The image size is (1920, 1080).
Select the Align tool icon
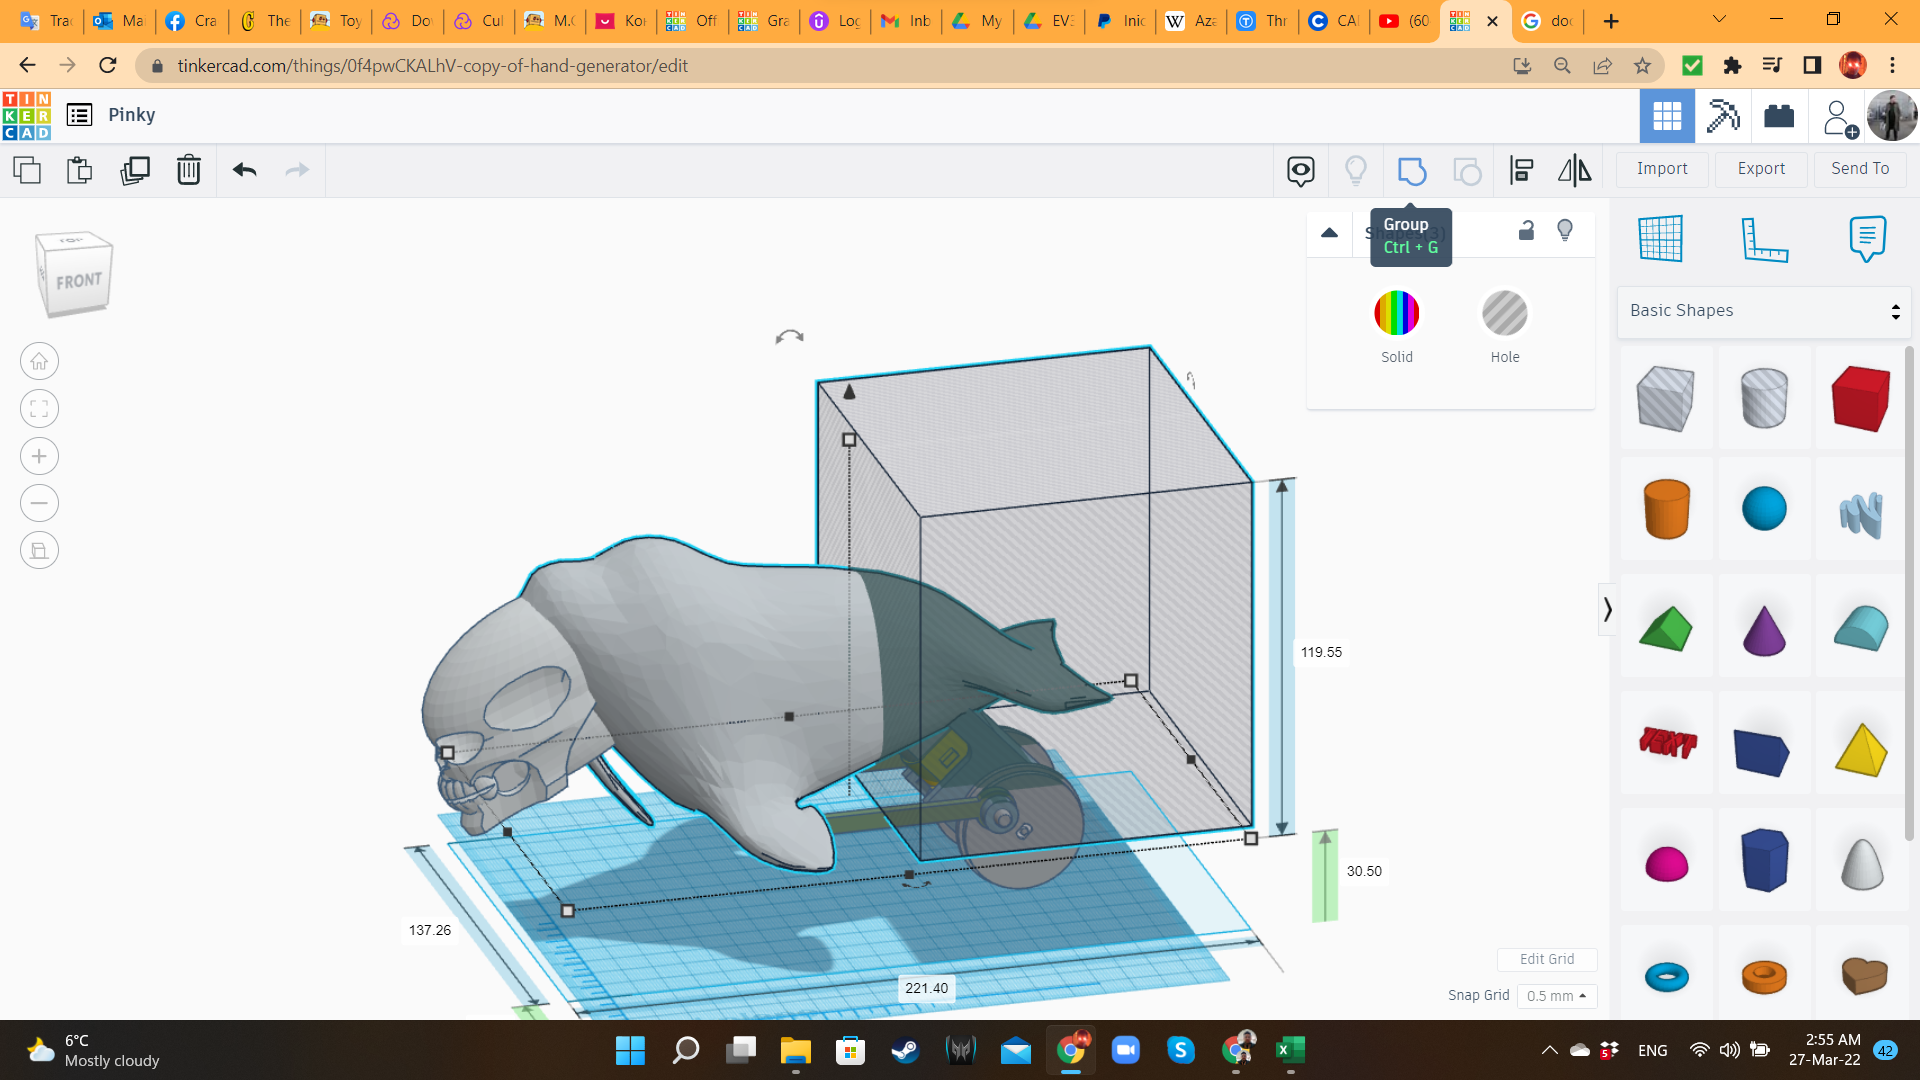point(1521,171)
